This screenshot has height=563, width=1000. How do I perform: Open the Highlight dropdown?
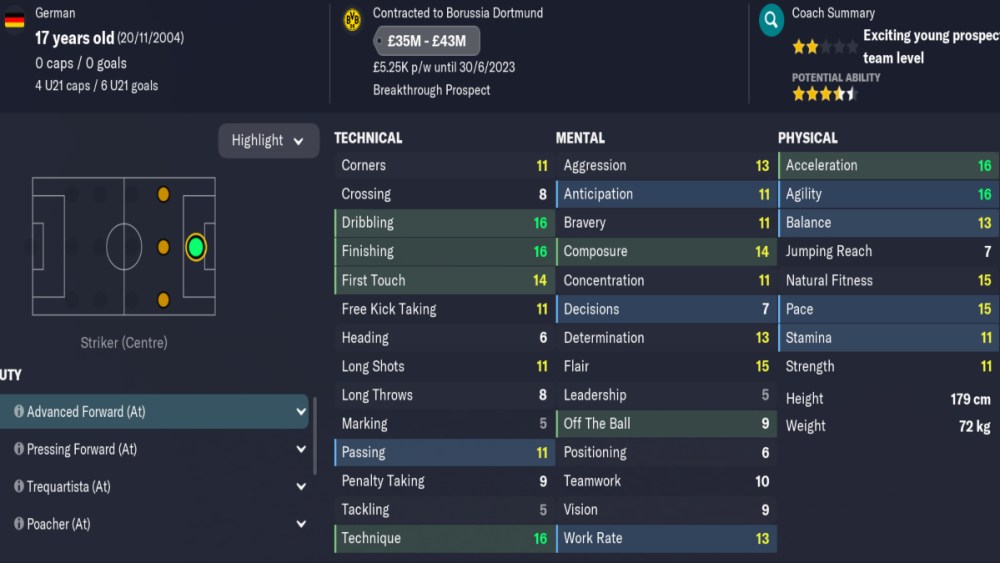[268, 141]
